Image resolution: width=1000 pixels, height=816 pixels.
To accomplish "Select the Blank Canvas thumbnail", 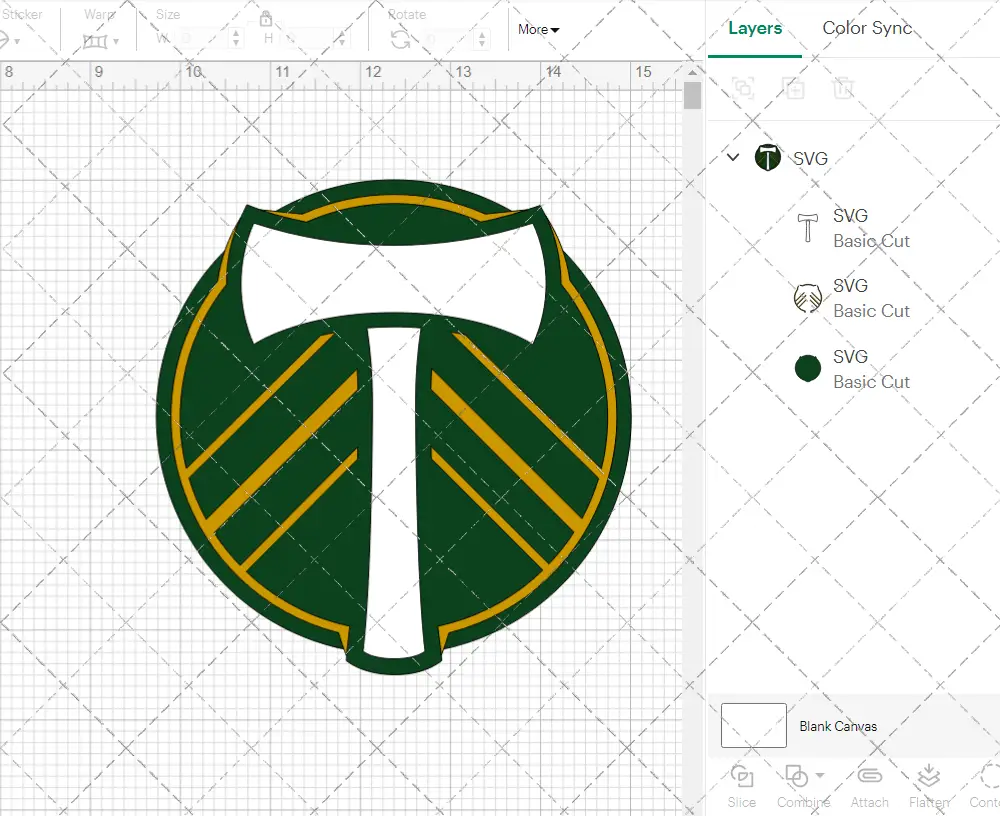I will tap(754, 725).
